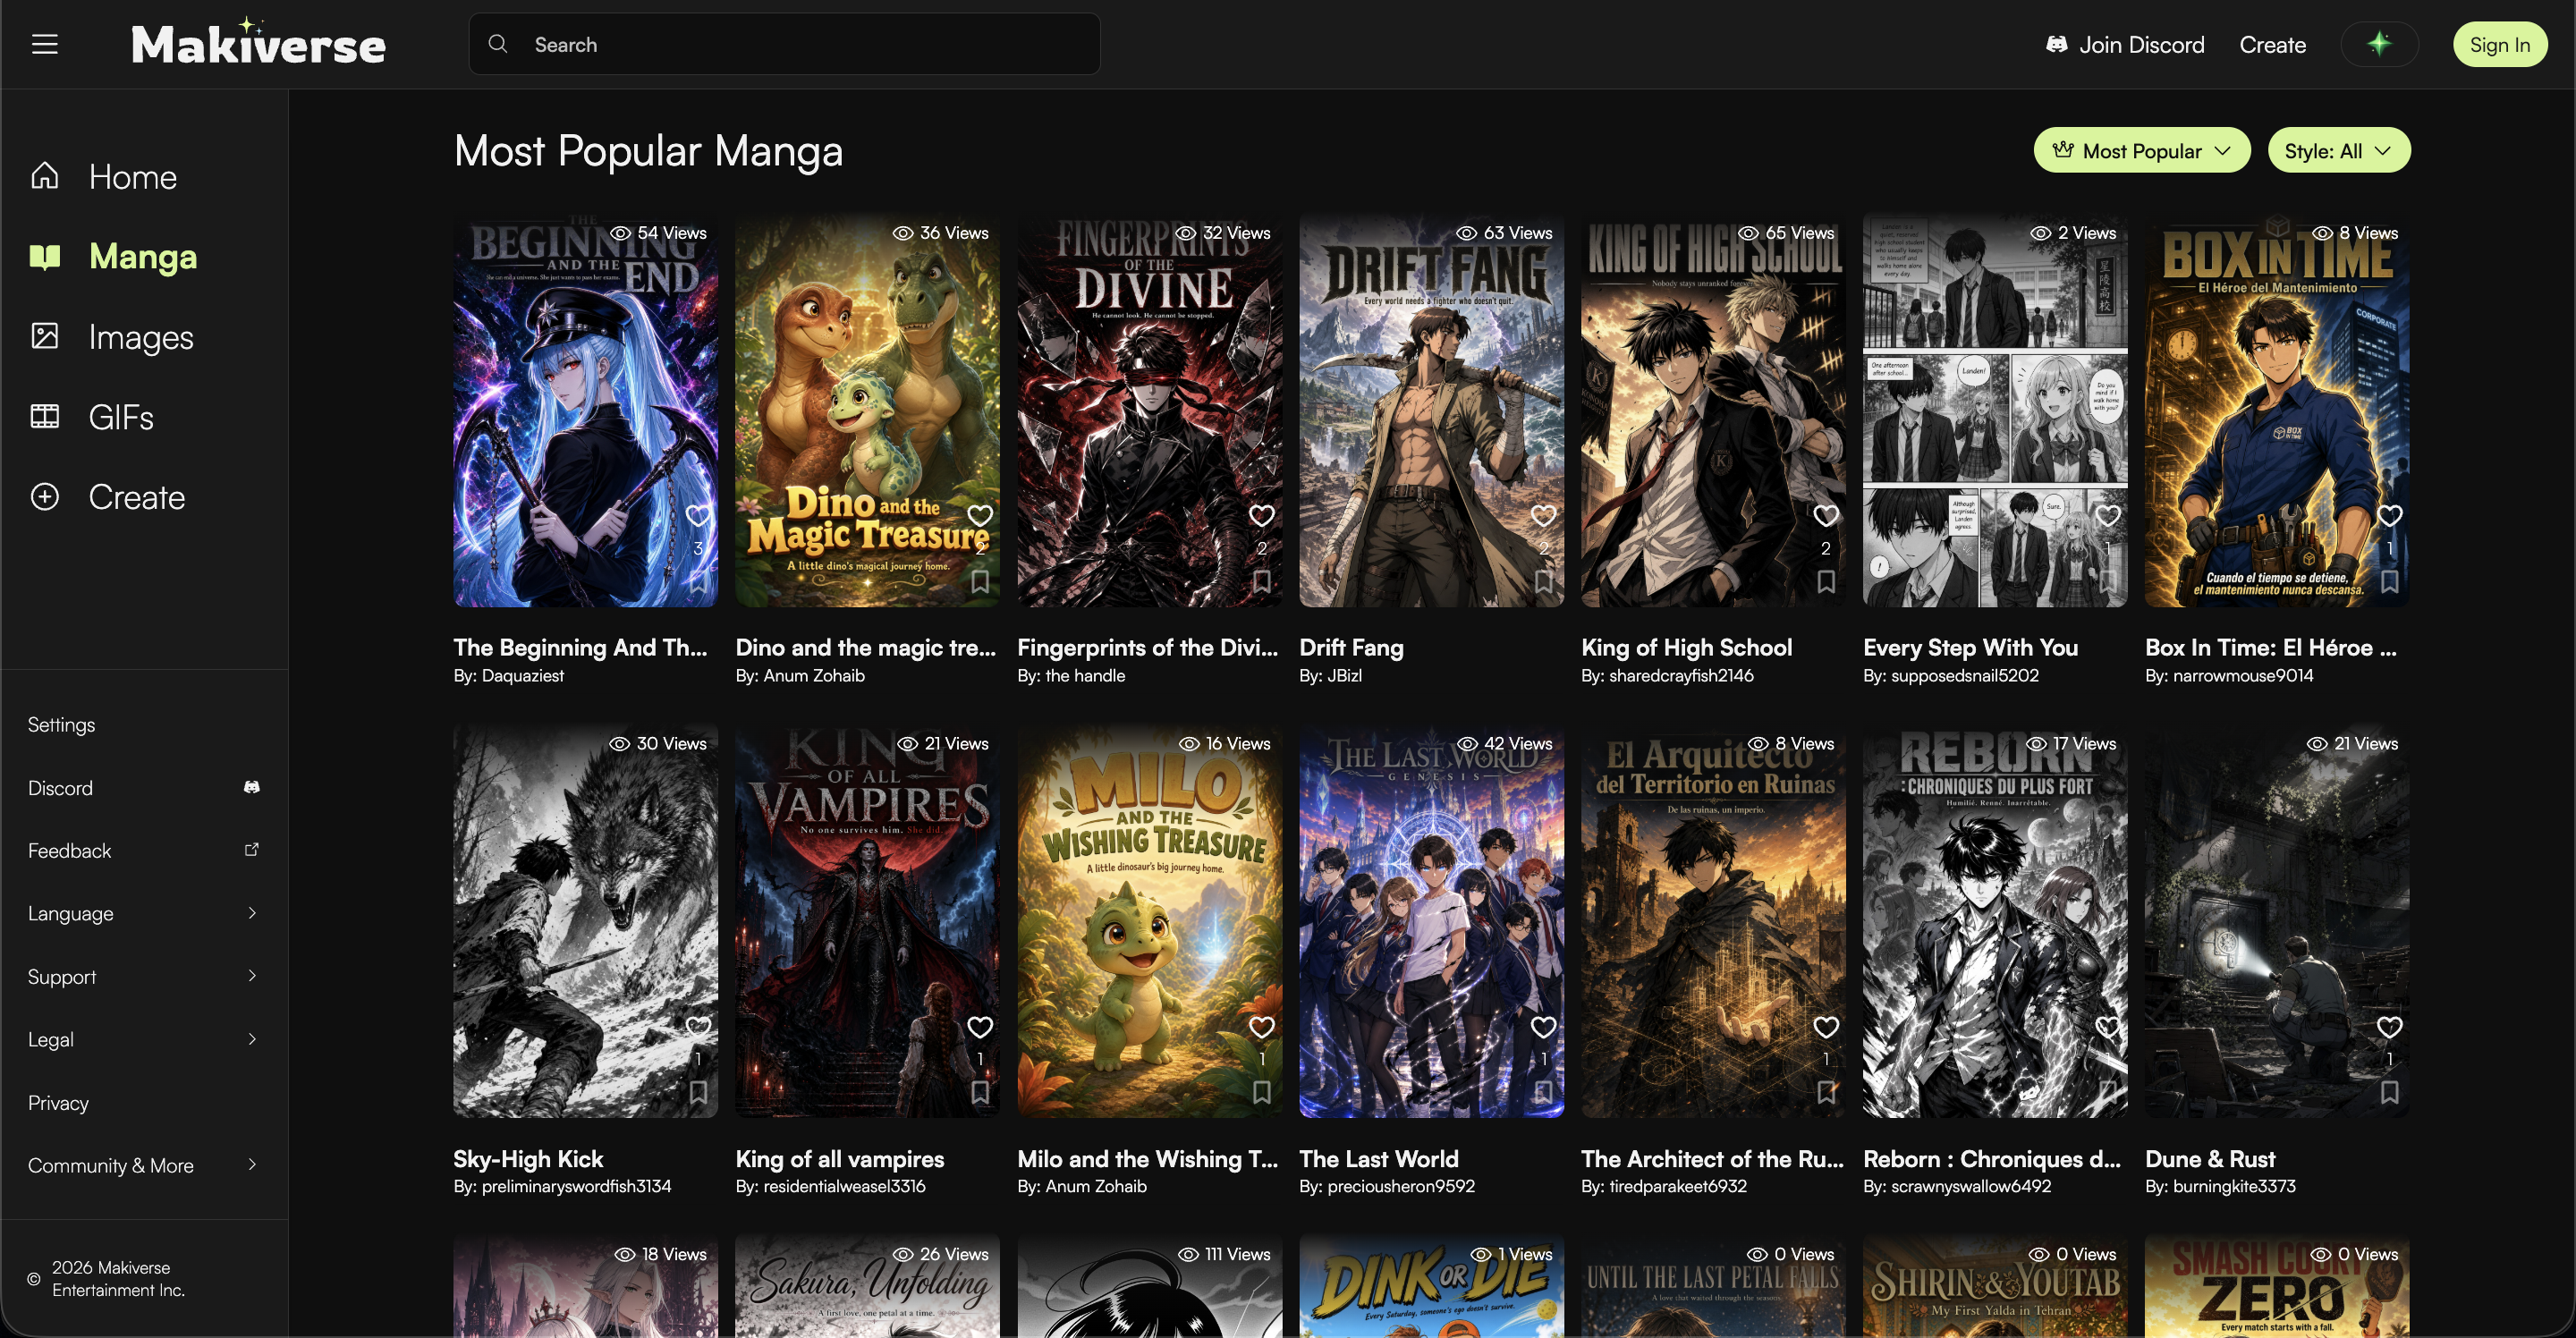Open the Privacy link
Screen dimensions: 2576x1338
[x=58, y=1102]
